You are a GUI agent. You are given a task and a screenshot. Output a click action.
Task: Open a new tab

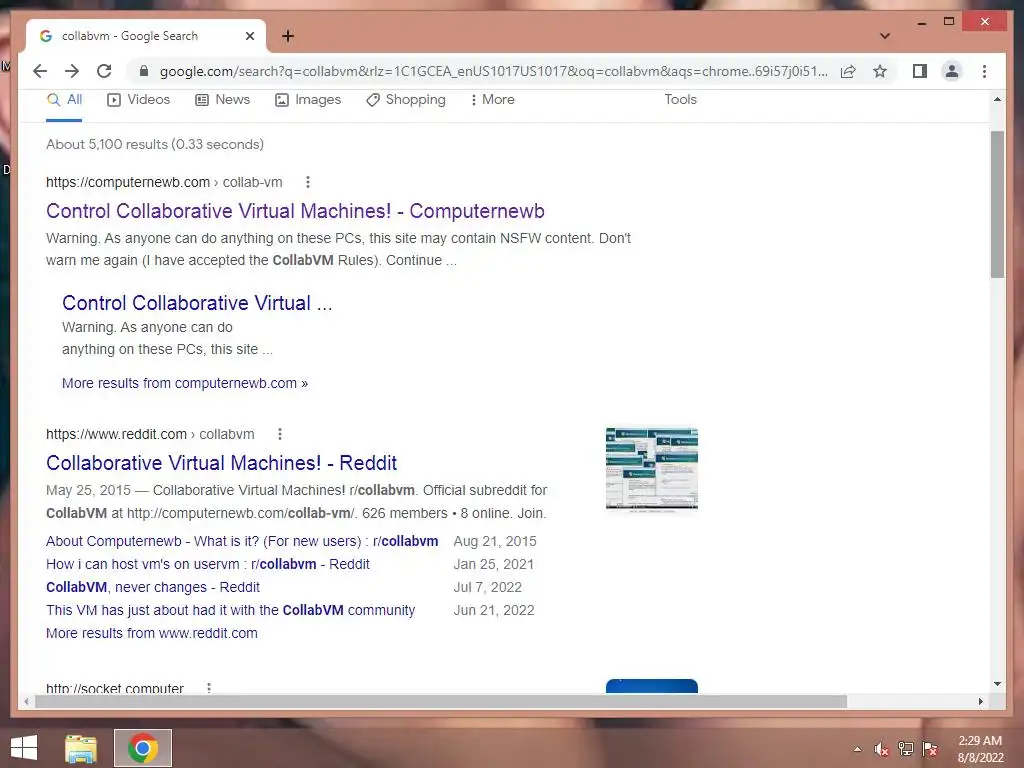(288, 36)
